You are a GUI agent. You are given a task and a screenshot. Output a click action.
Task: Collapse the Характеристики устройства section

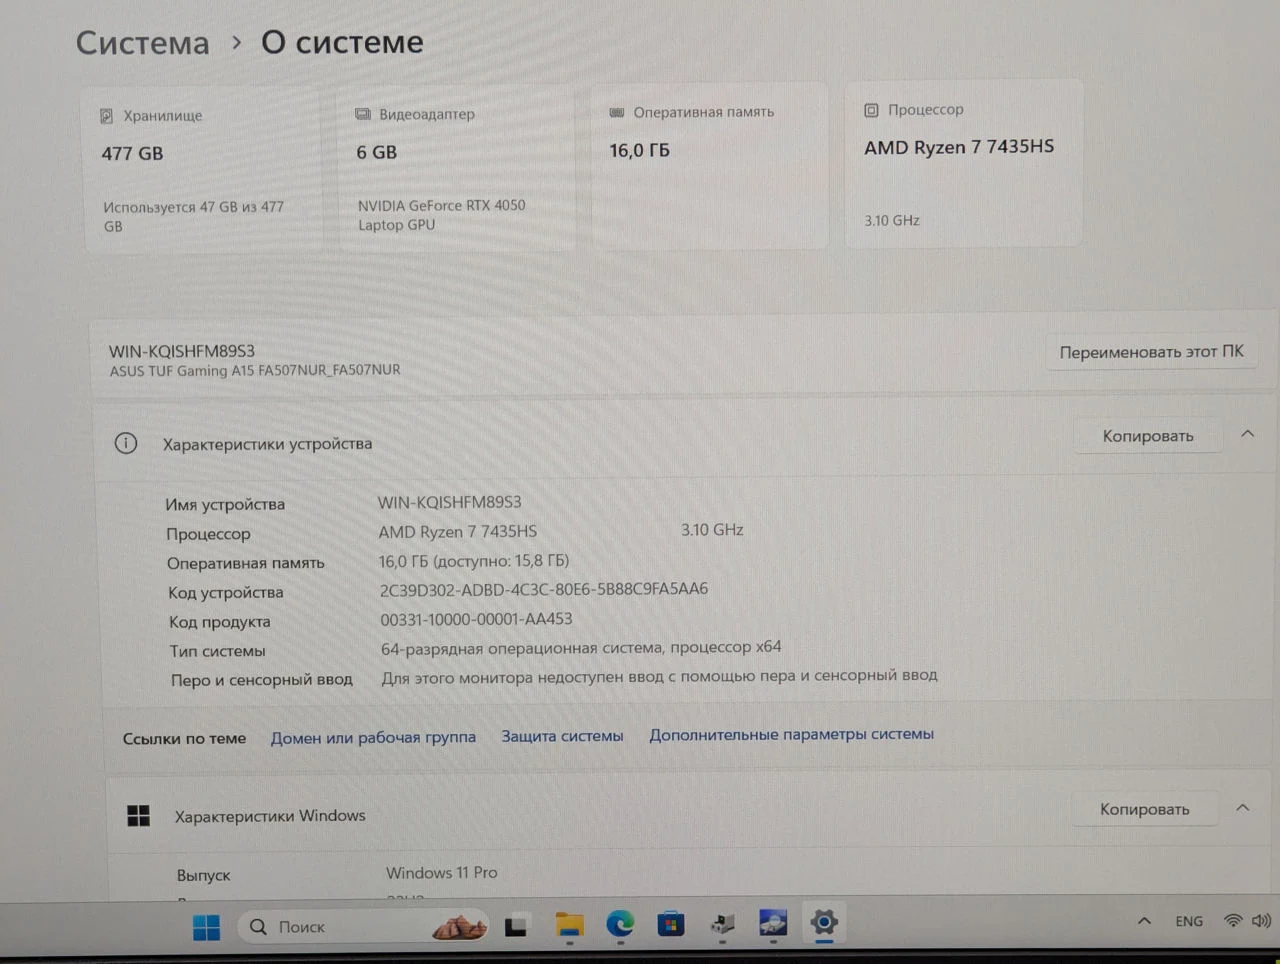pyautogui.click(x=1247, y=434)
